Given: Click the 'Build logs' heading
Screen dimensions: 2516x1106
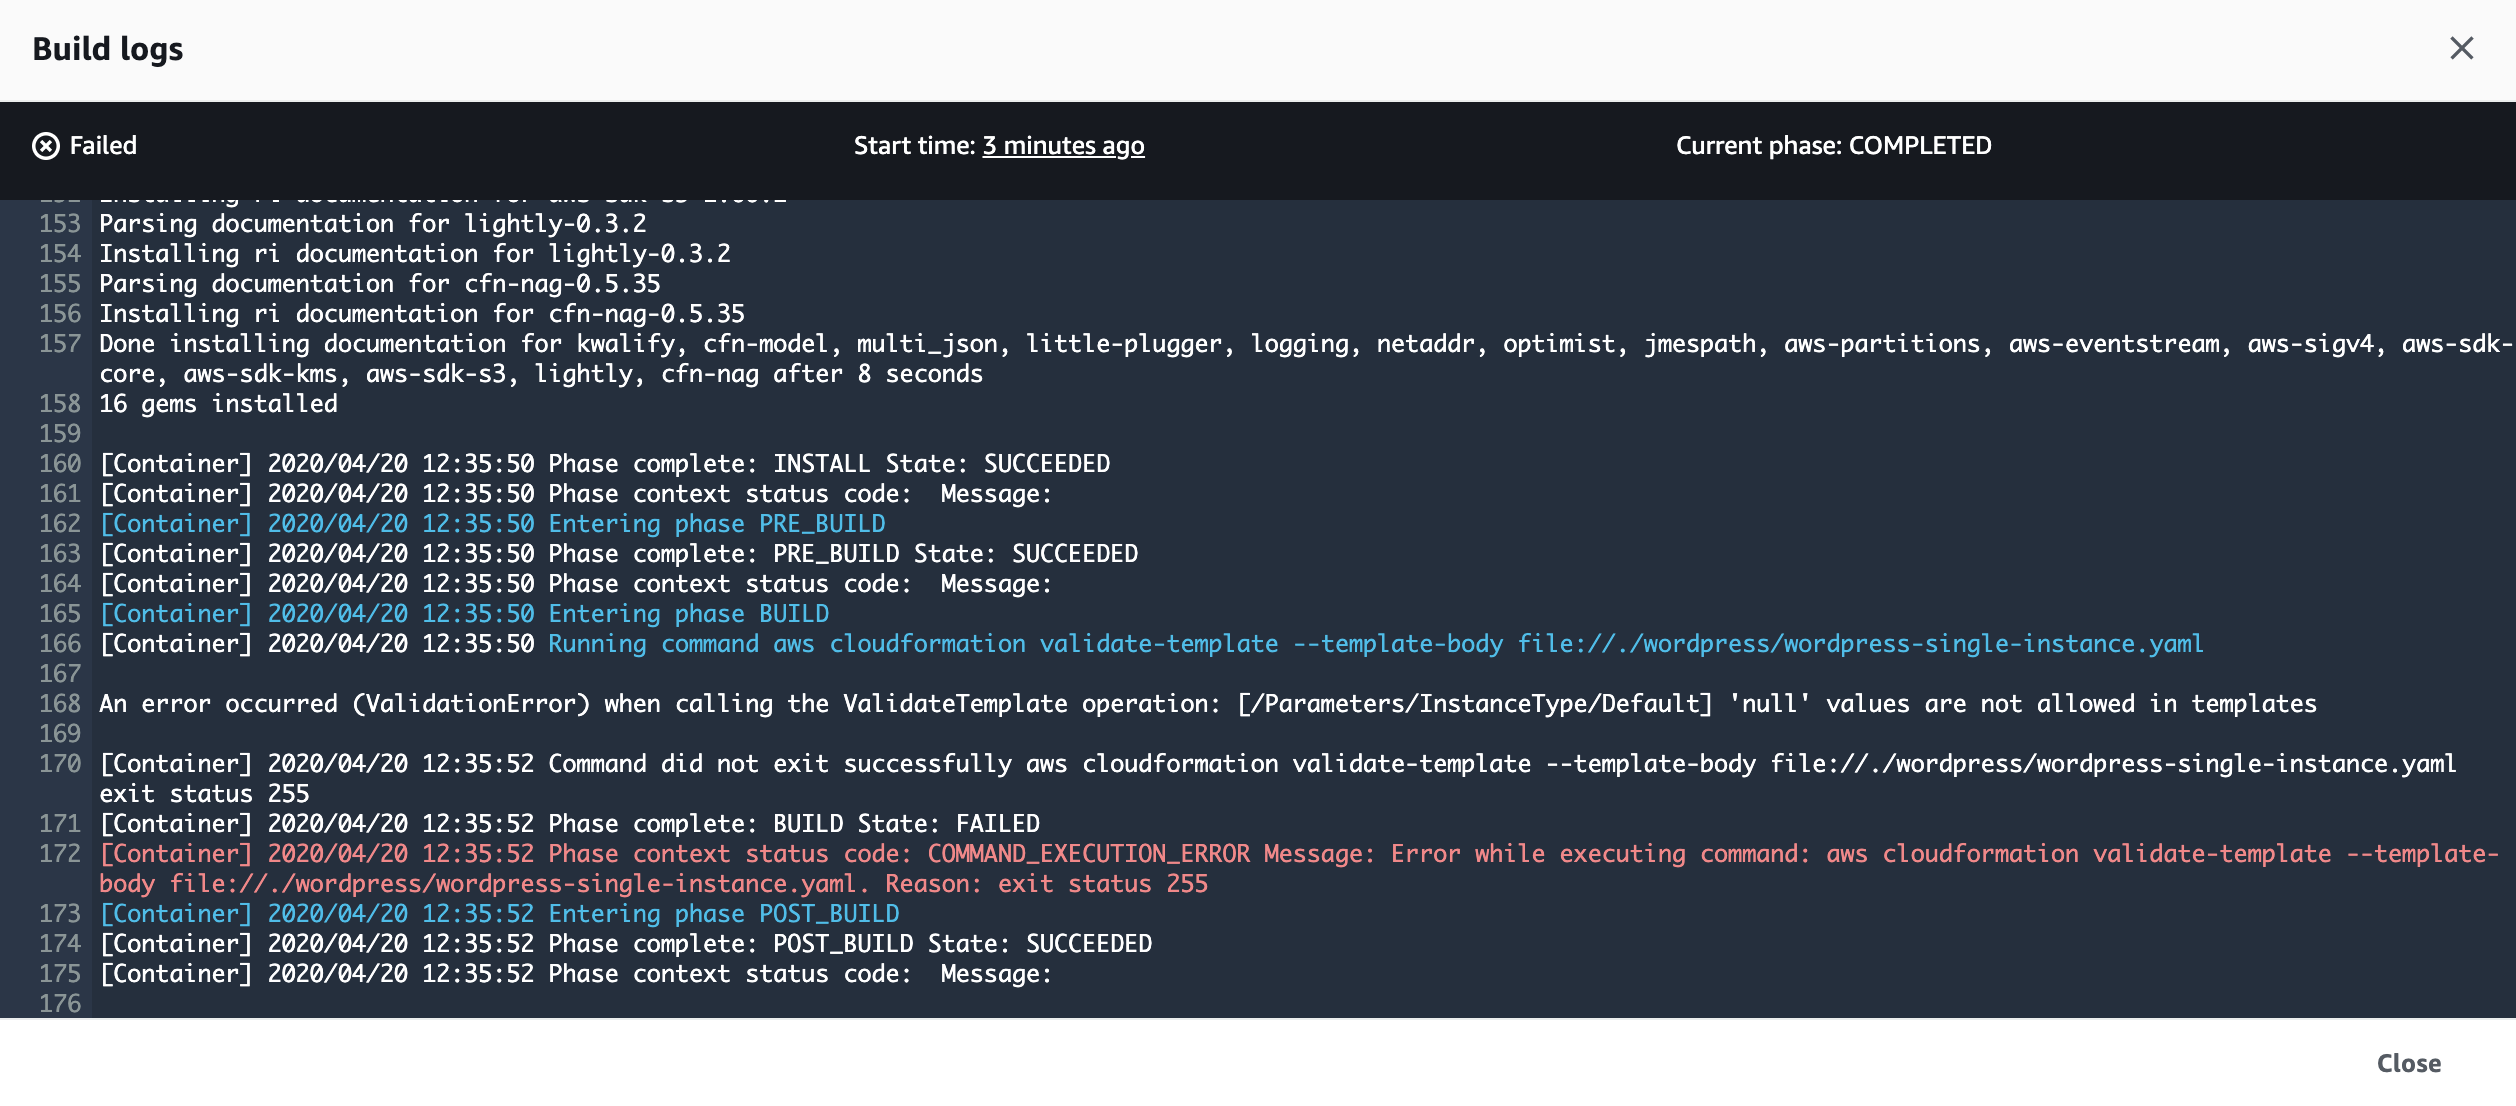Looking at the screenshot, I should click(x=108, y=49).
